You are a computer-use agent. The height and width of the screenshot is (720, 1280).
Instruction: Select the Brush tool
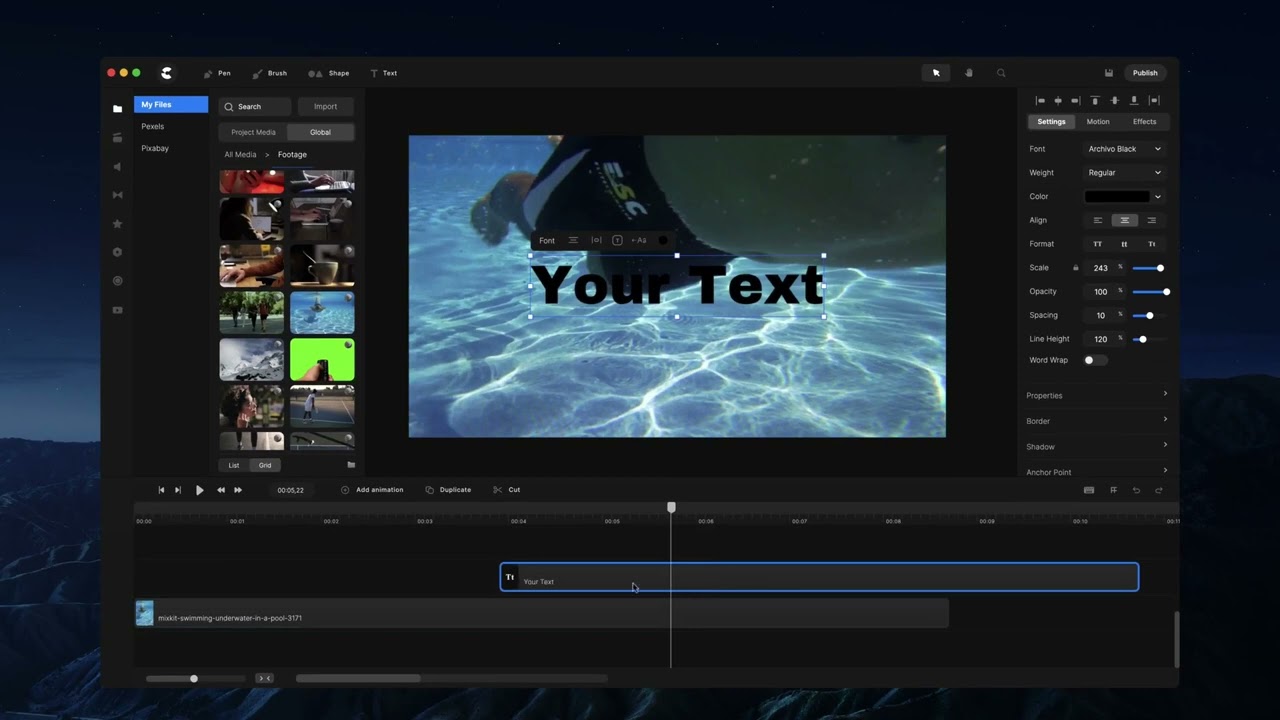click(x=270, y=73)
